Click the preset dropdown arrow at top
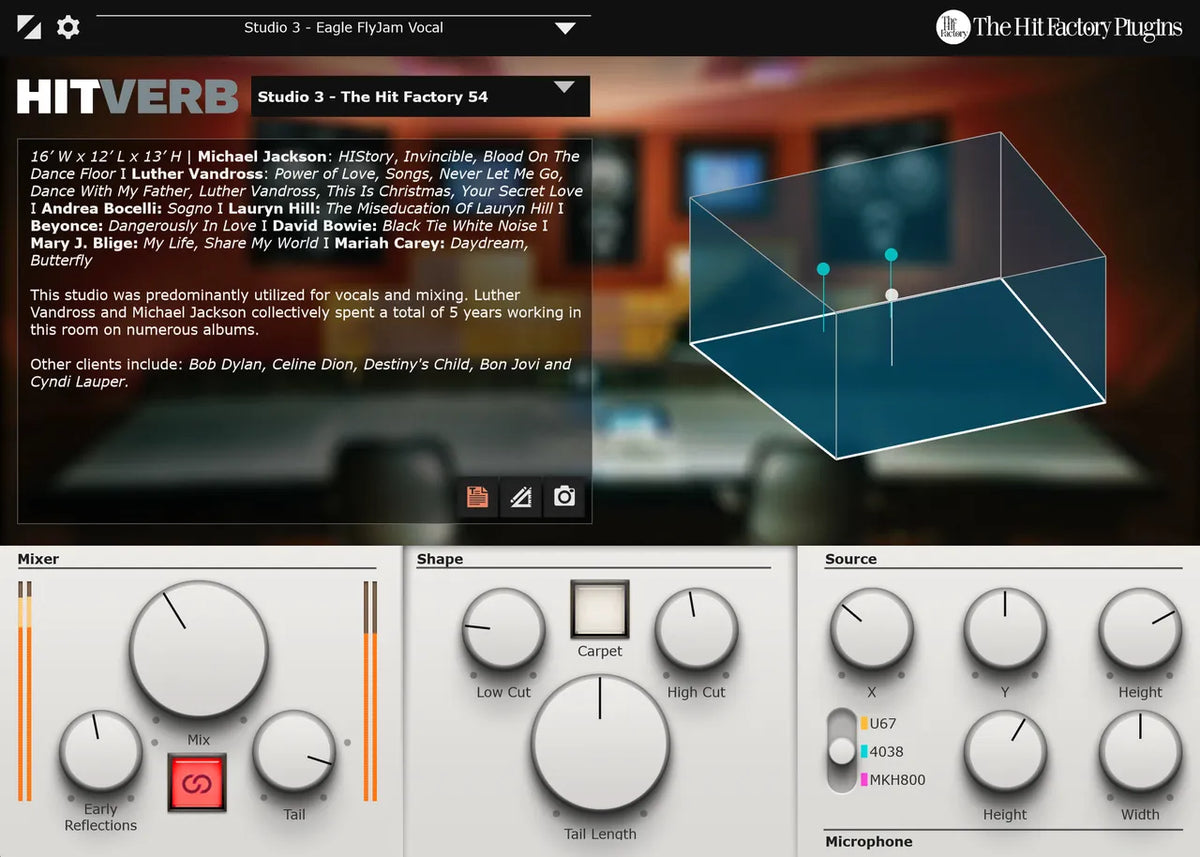Screen dimensions: 1200x857 pyautogui.click(x=564, y=27)
